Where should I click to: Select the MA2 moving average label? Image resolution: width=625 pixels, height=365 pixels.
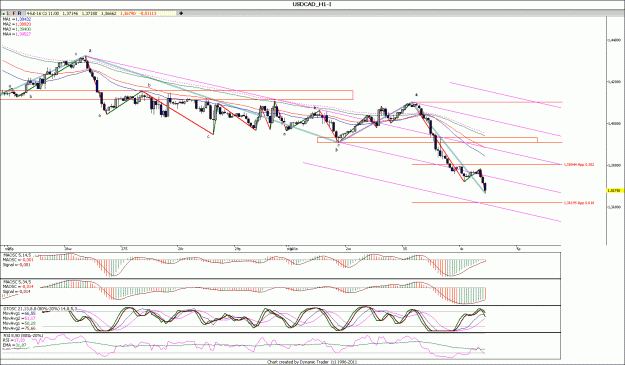17,24
